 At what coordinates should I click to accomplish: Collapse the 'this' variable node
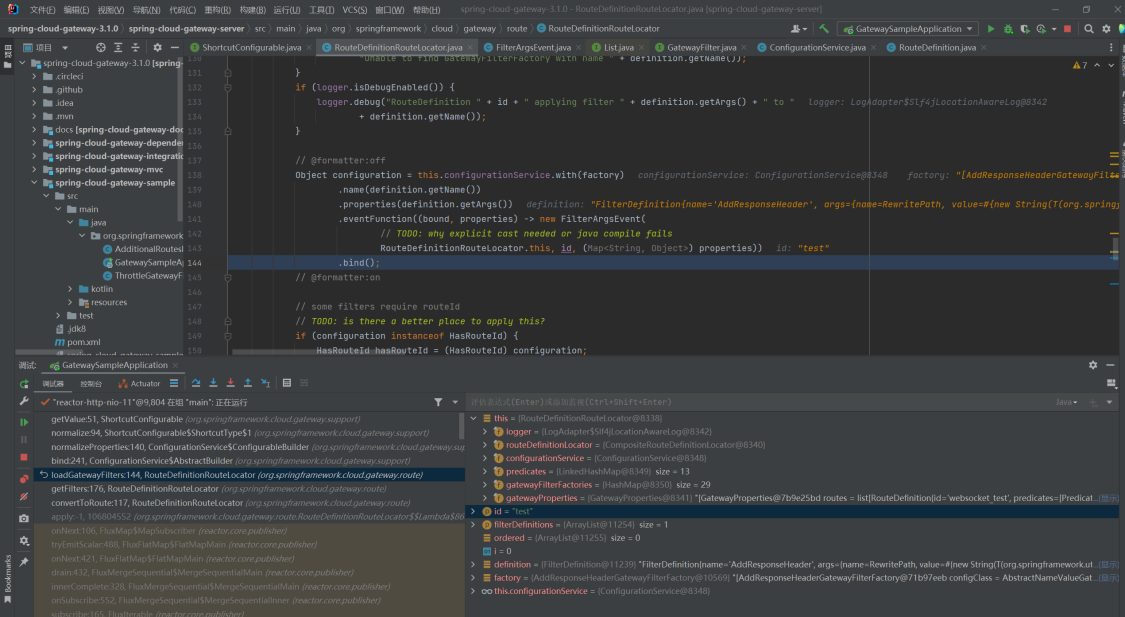pos(474,418)
